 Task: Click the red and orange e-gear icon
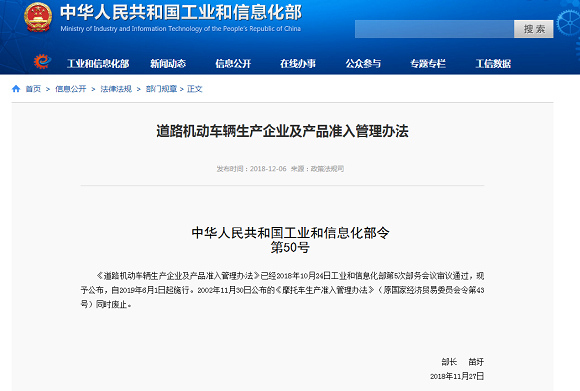click(42, 61)
